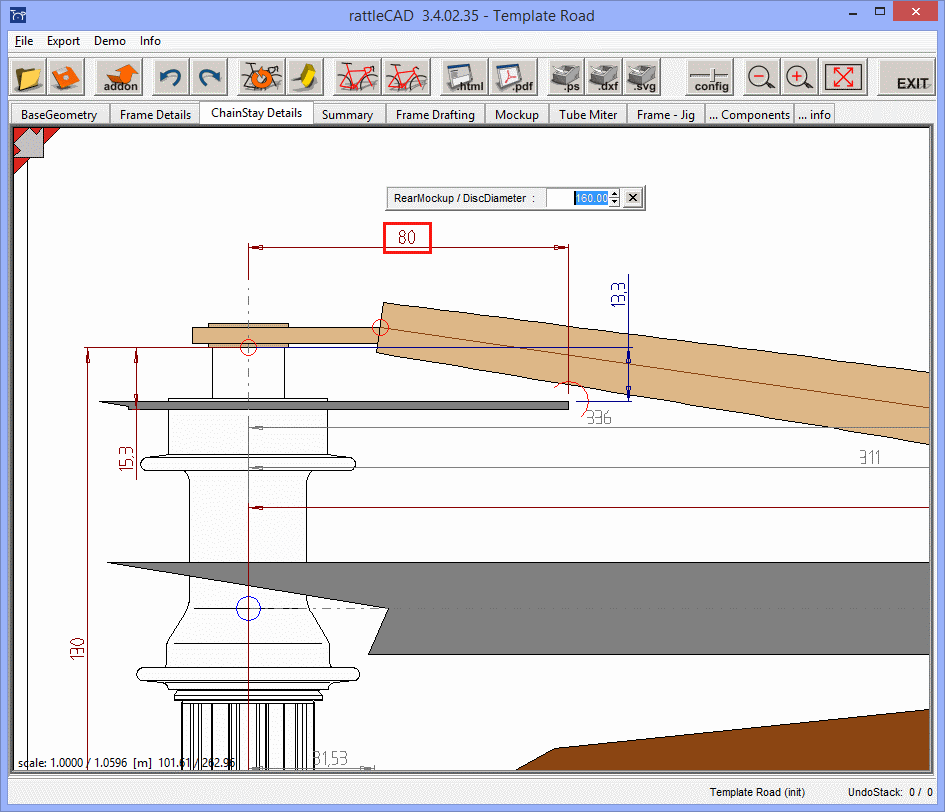
Task: Click the red fit-to-view icon
Action: click(x=842, y=78)
